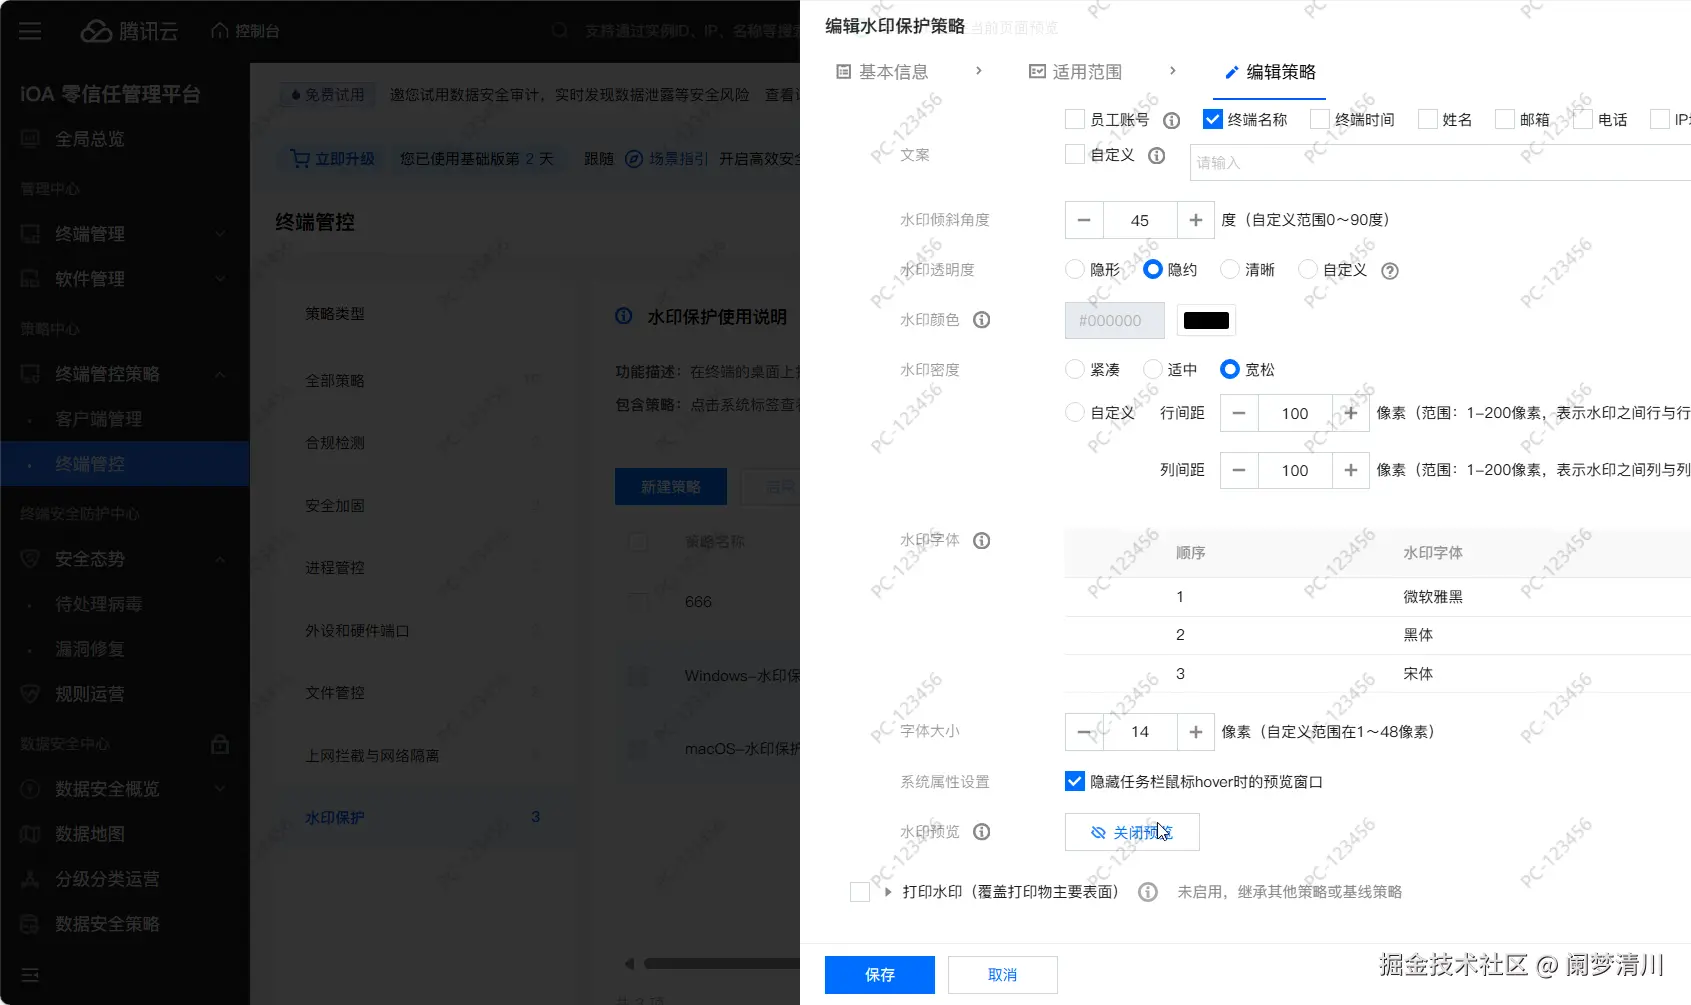
Task: Click info icon next to 水印颜色
Action: (982, 320)
